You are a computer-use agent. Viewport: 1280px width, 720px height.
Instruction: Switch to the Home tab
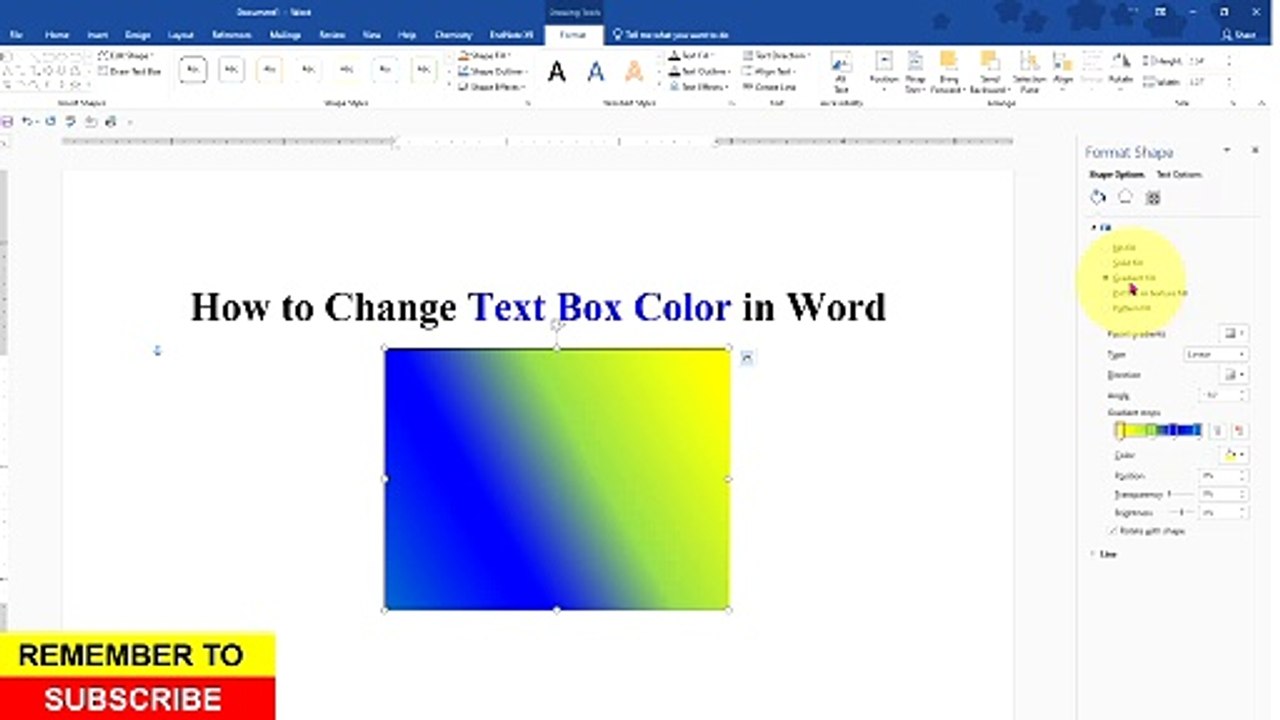point(57,34)
